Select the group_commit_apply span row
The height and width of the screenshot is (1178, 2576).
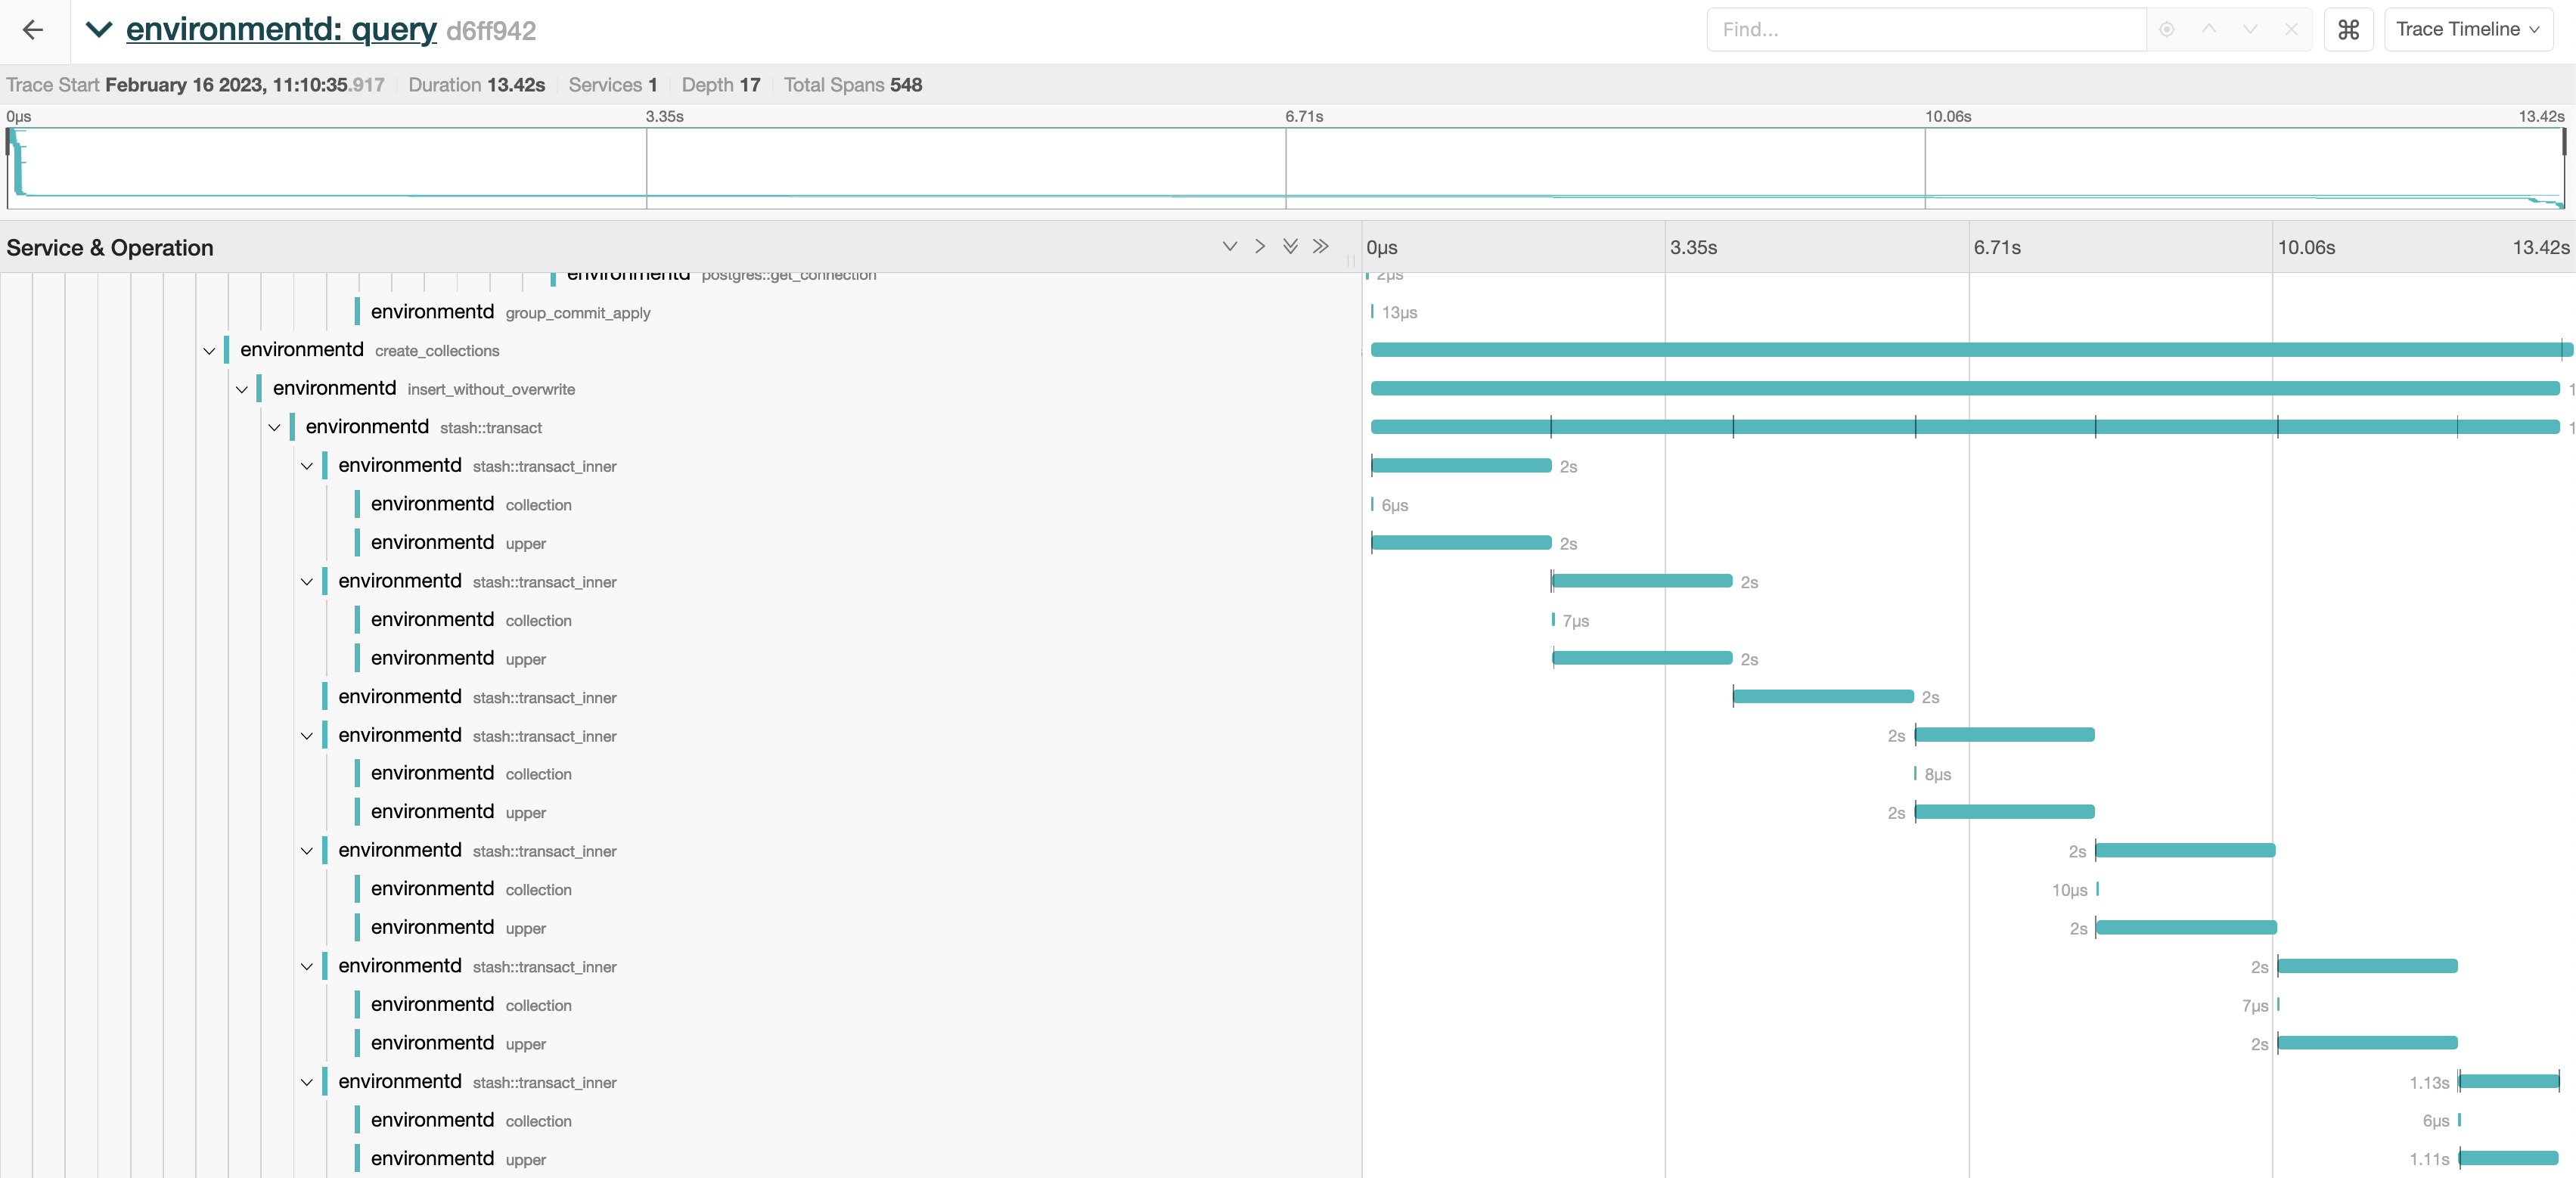[577, 313]
